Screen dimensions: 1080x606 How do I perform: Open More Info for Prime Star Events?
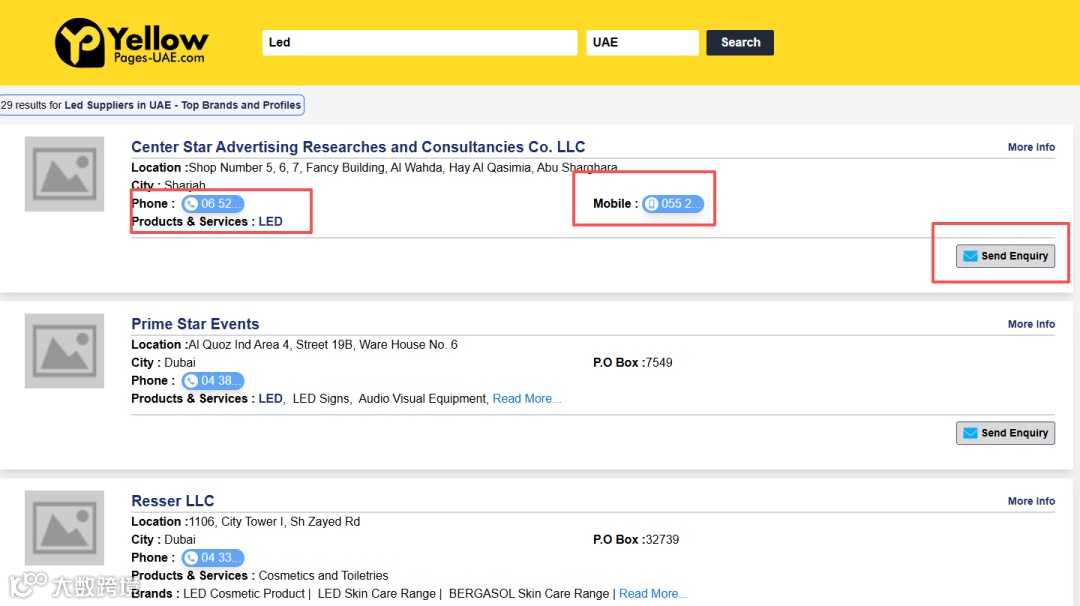pos(1031,324)
